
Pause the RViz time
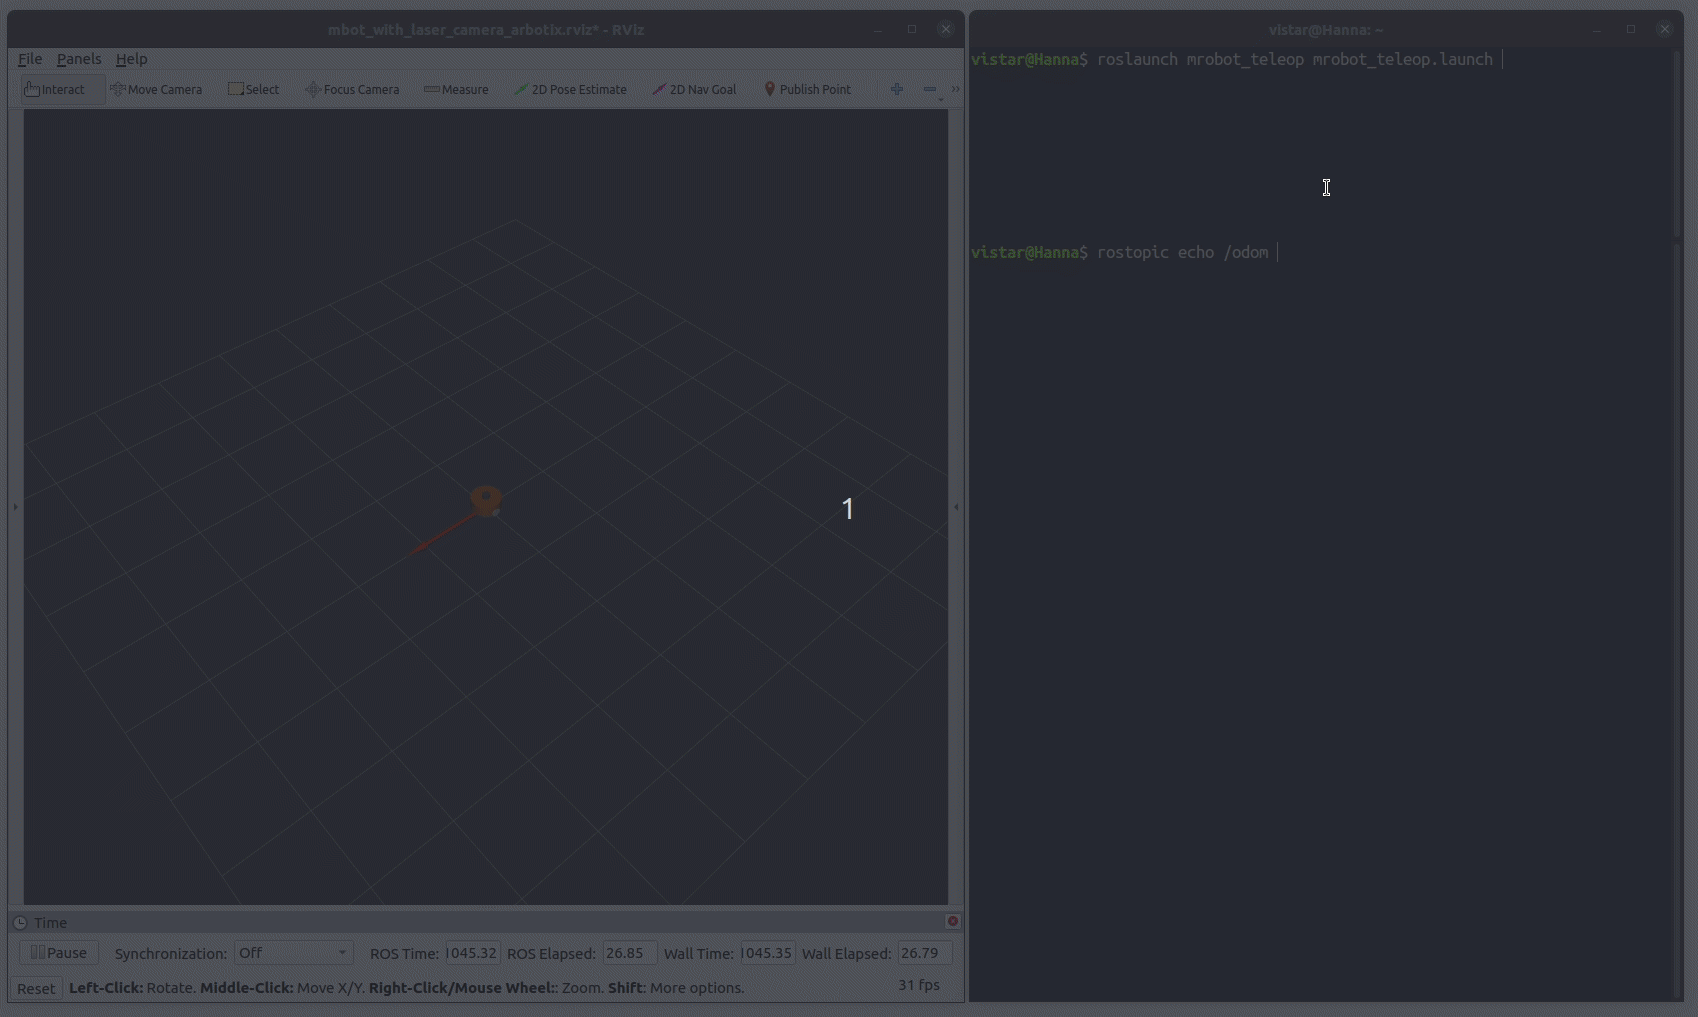(59, 953)
